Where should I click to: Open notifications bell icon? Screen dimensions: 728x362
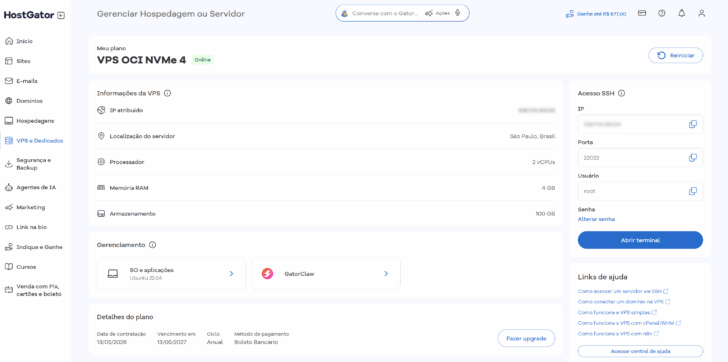coord(682,13)
